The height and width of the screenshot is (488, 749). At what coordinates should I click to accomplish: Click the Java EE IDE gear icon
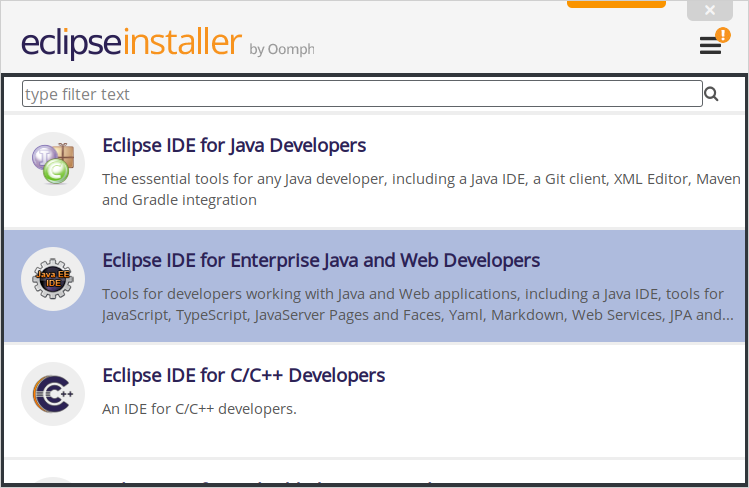53,279
